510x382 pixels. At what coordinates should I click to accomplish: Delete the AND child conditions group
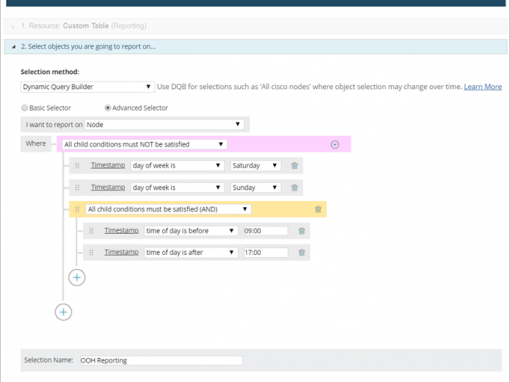click(318, 209)
